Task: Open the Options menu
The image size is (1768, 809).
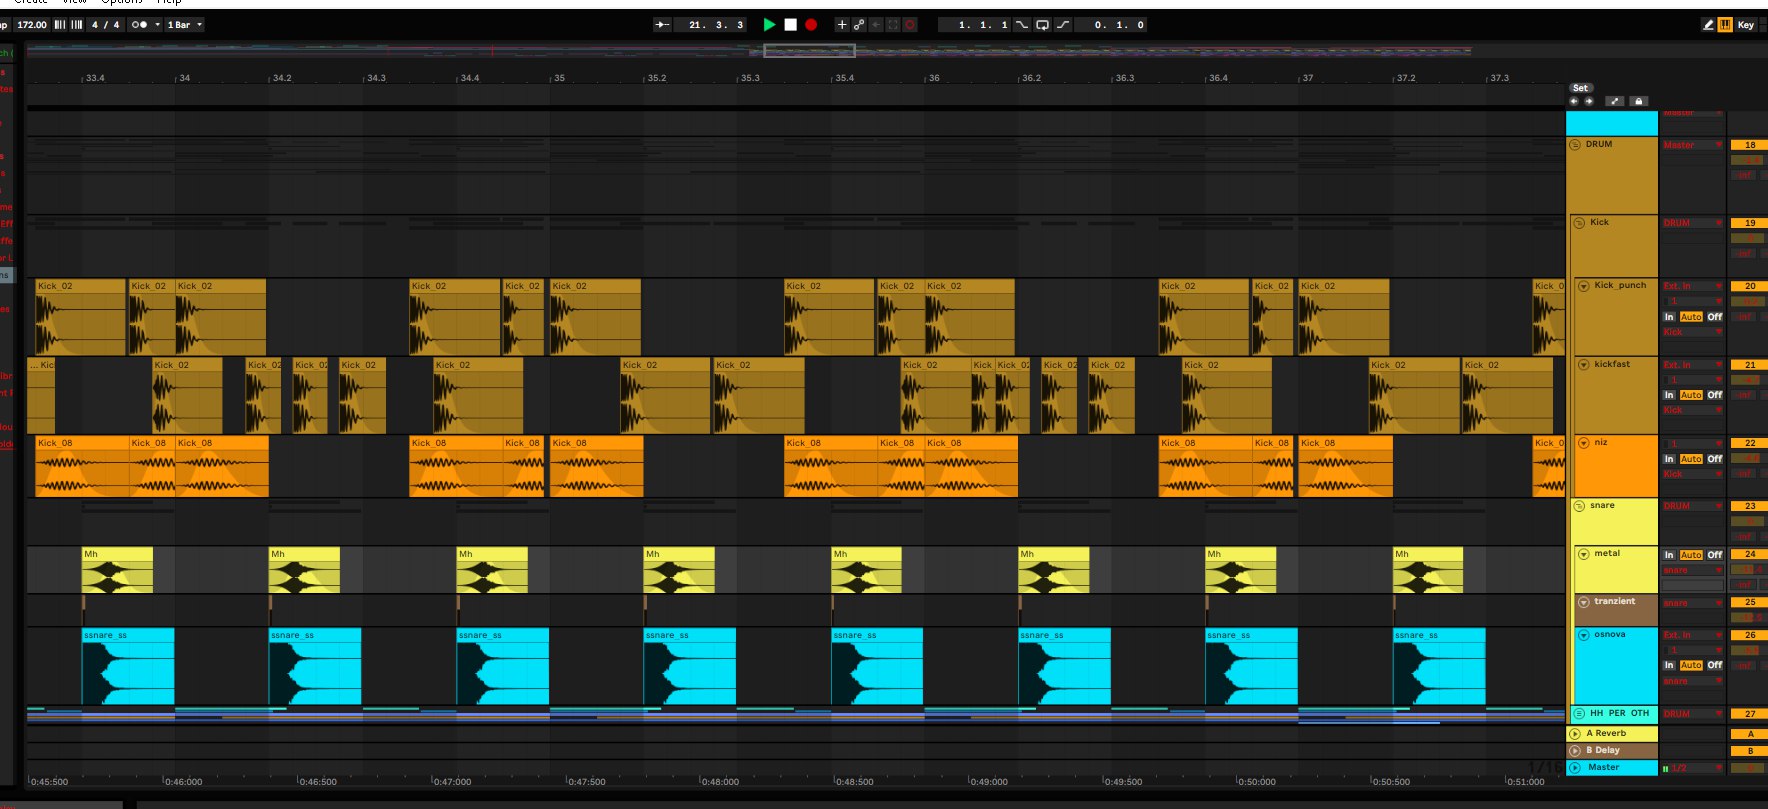Action: (x=122, y=2)
